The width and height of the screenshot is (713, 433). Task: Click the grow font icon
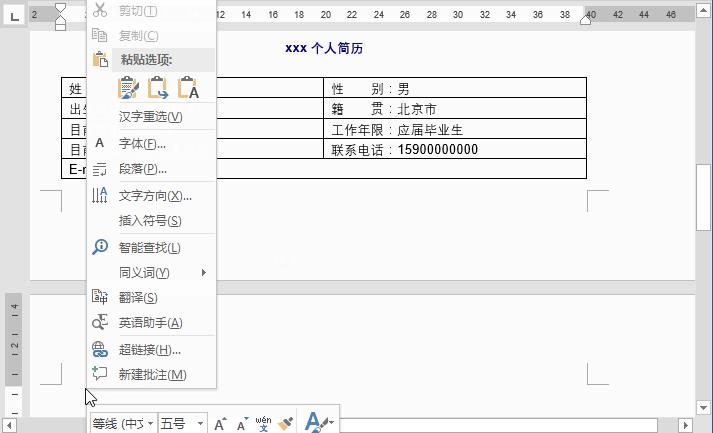(x=220, y=424)
